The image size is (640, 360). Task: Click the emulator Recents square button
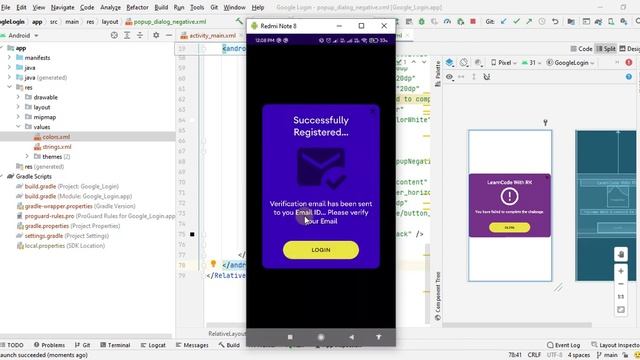[x=290, y=337]
